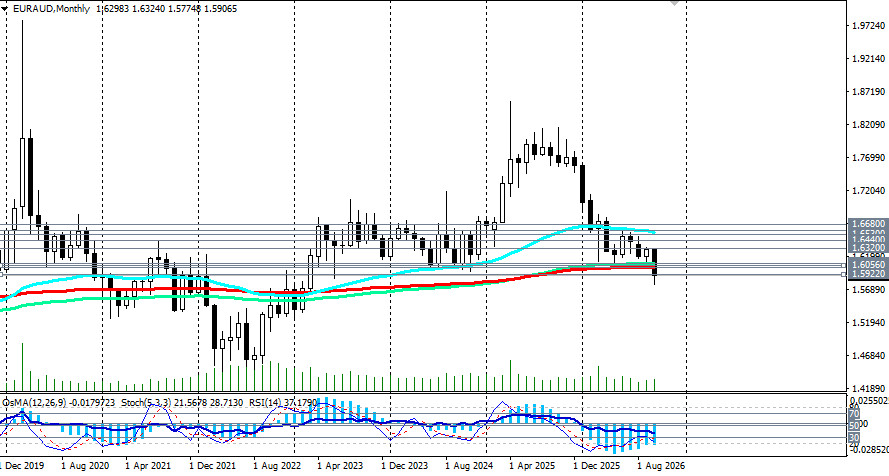Click the 1.82090 price axis label
The height and width of the screenshot is (476, 889).
pyautogui.click(x=868, y=125)
